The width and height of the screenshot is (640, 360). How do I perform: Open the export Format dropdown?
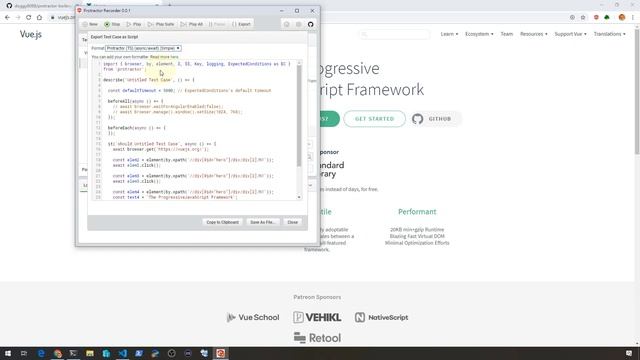tap(143, 48)
